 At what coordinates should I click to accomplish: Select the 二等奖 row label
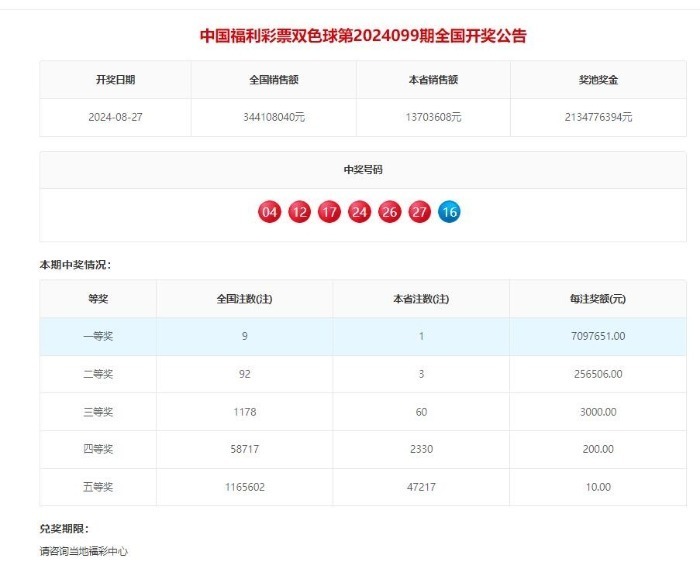click(98, 374)
